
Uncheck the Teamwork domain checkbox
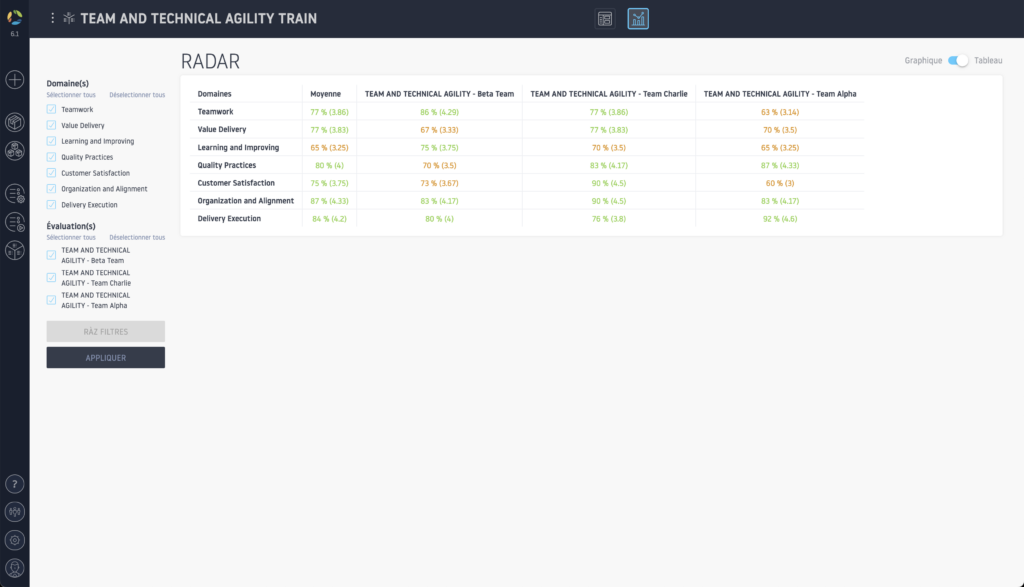[51, 109]
